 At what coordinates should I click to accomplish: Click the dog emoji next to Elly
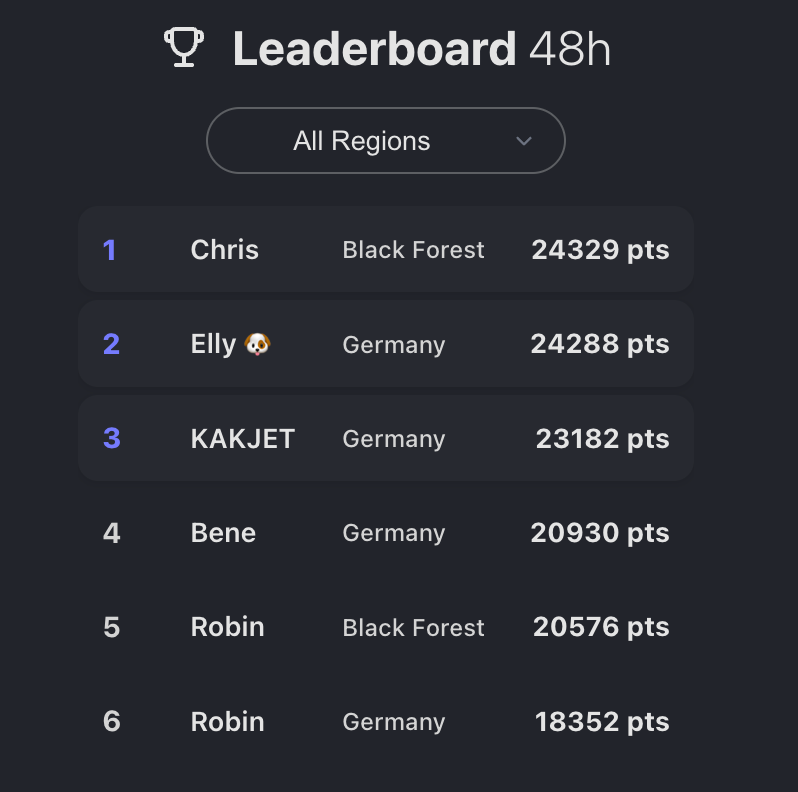(x=258, y=344)
